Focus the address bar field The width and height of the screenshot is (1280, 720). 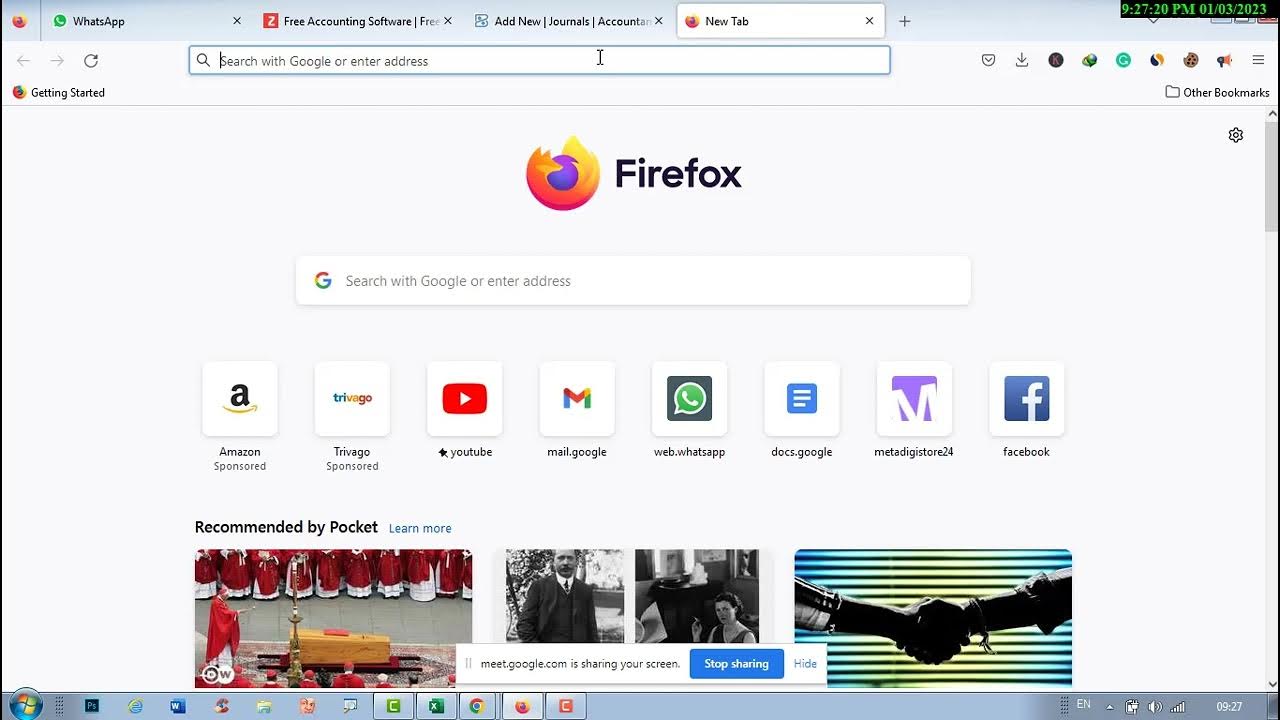click(x=540, y=61)
